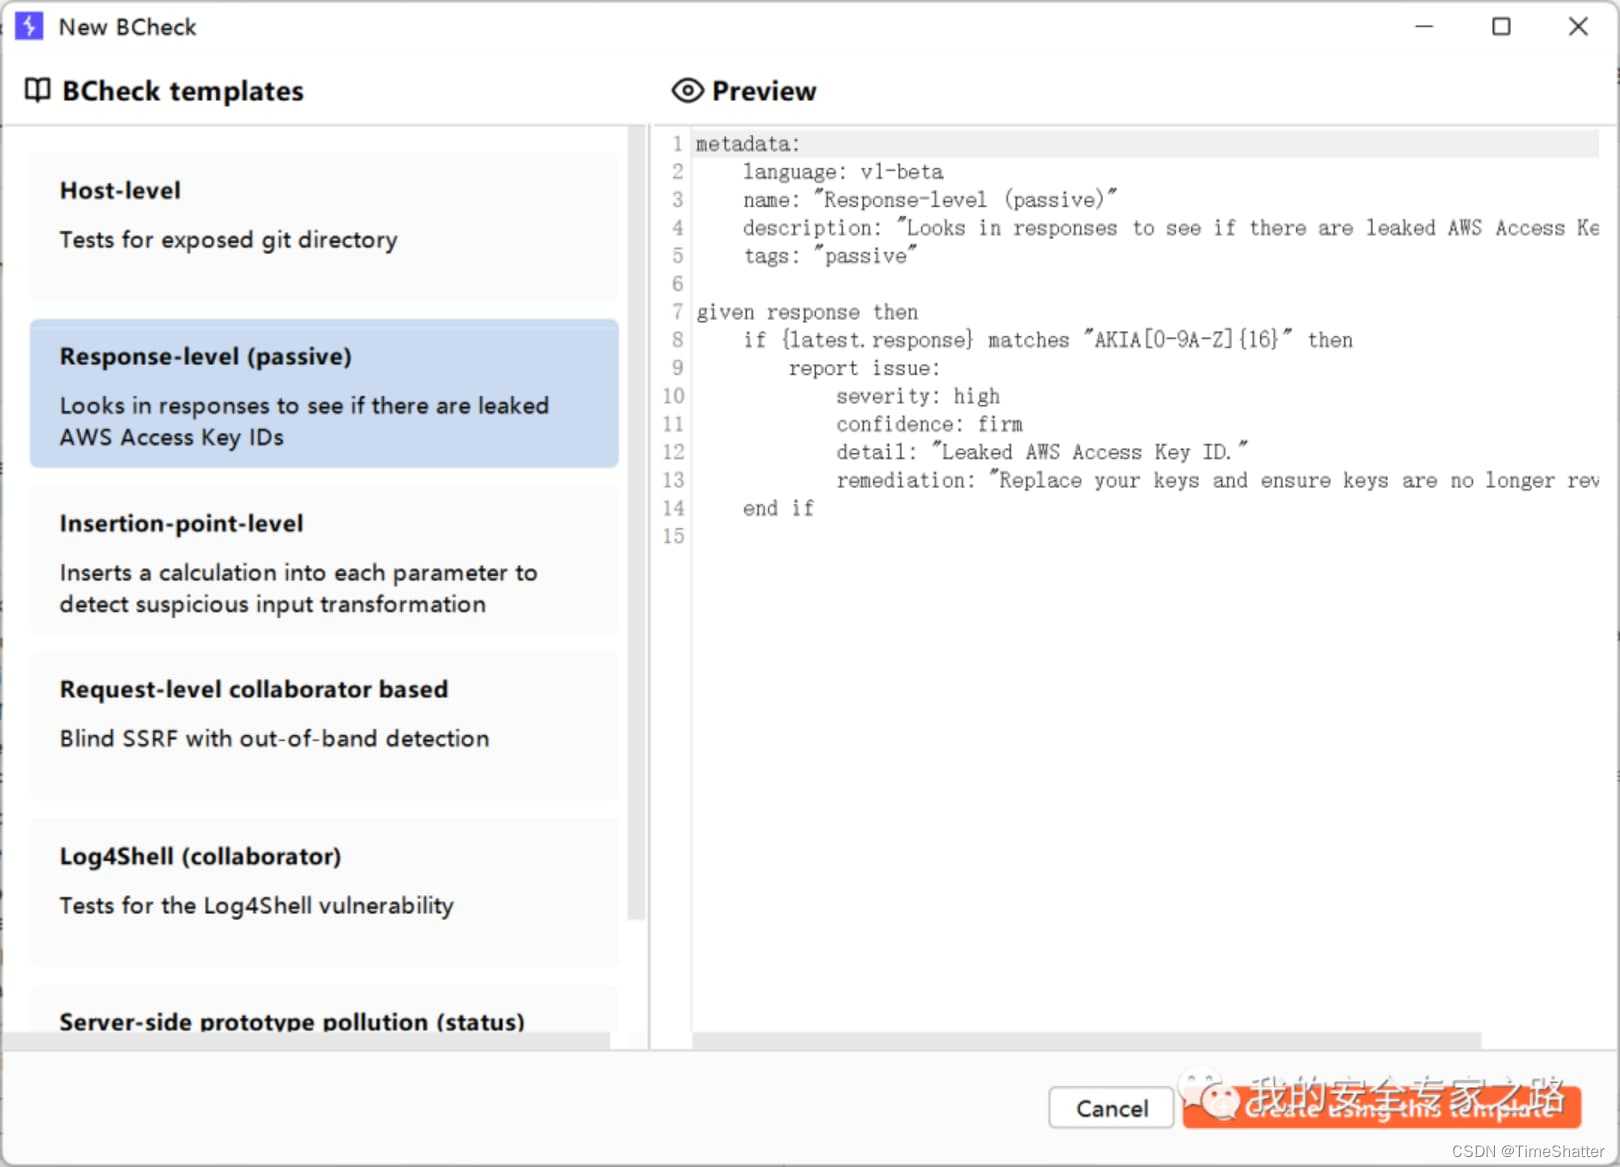Maximize the New BCheck window
This screenshot has width=1620, height=1167.
click(1501, 26)
